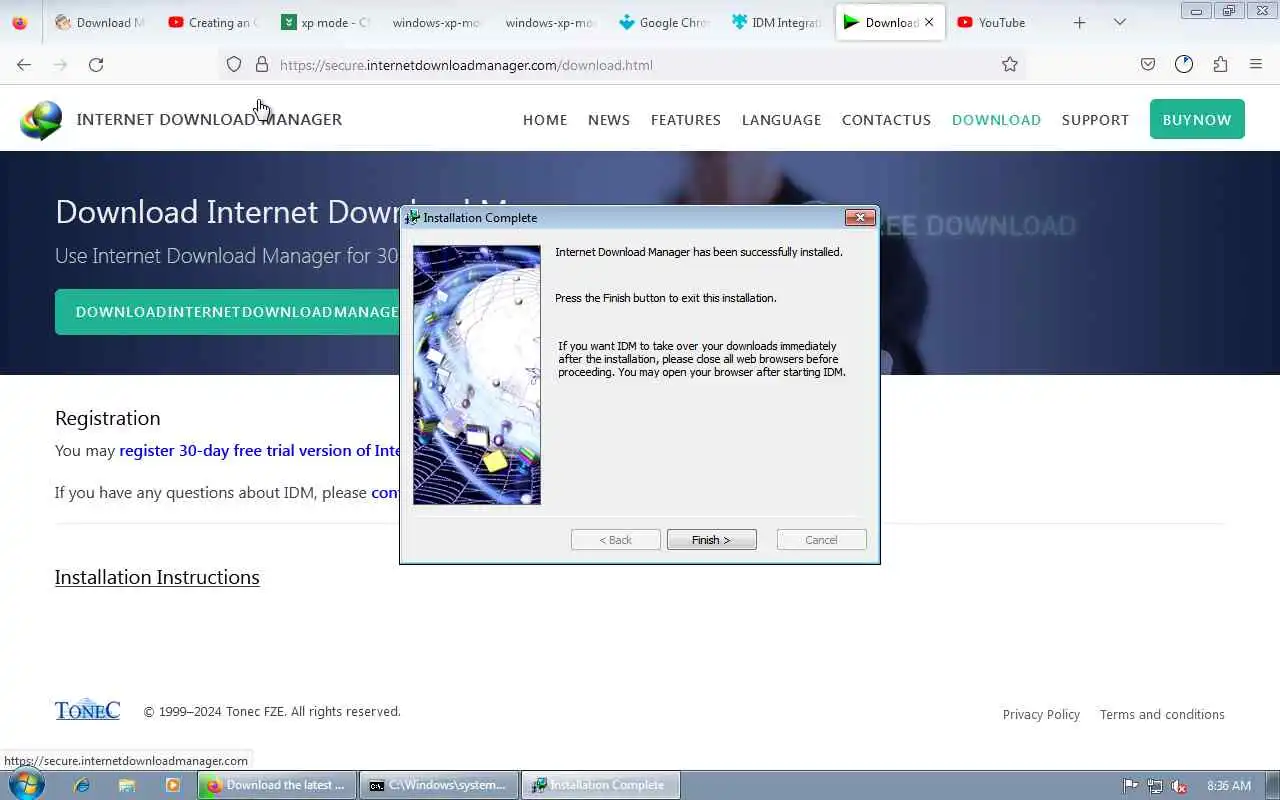Open the list all tabs dropdown
Viewport: 1280px width, 800px height.
1120,22
